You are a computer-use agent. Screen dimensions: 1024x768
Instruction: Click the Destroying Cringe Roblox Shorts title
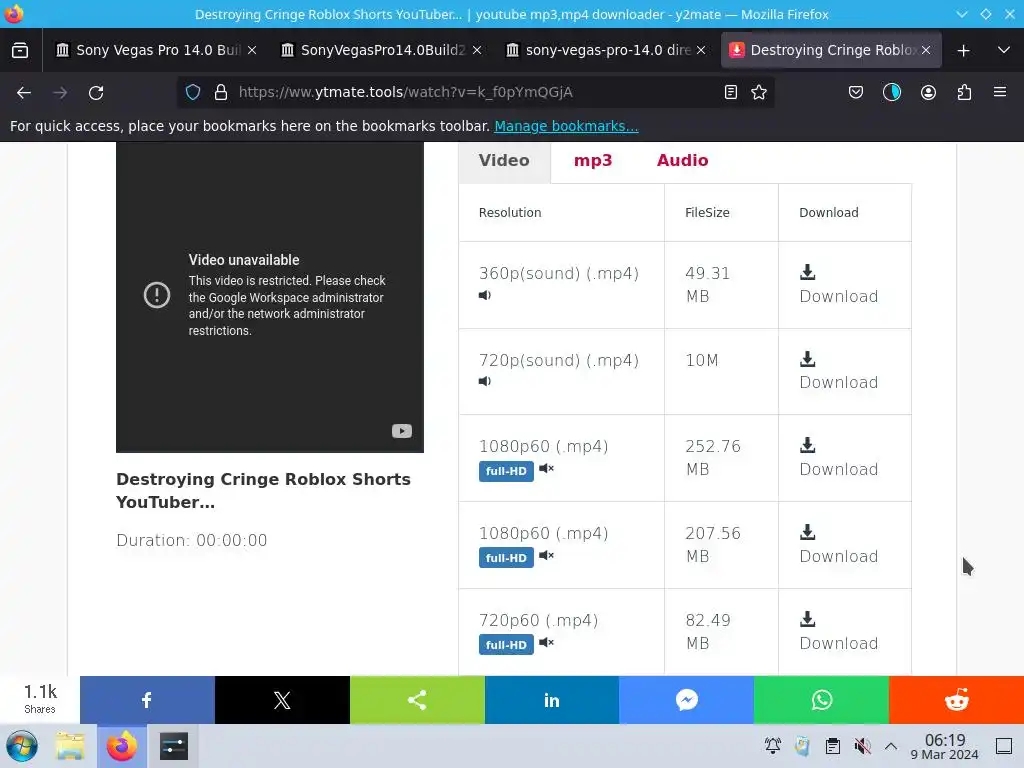(x=263, y=490)
